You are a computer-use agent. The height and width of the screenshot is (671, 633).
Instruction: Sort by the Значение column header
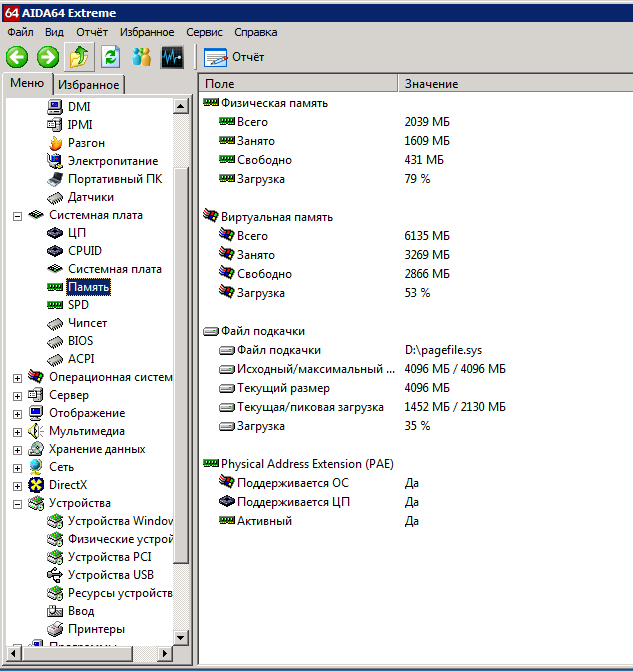[515, 83]
